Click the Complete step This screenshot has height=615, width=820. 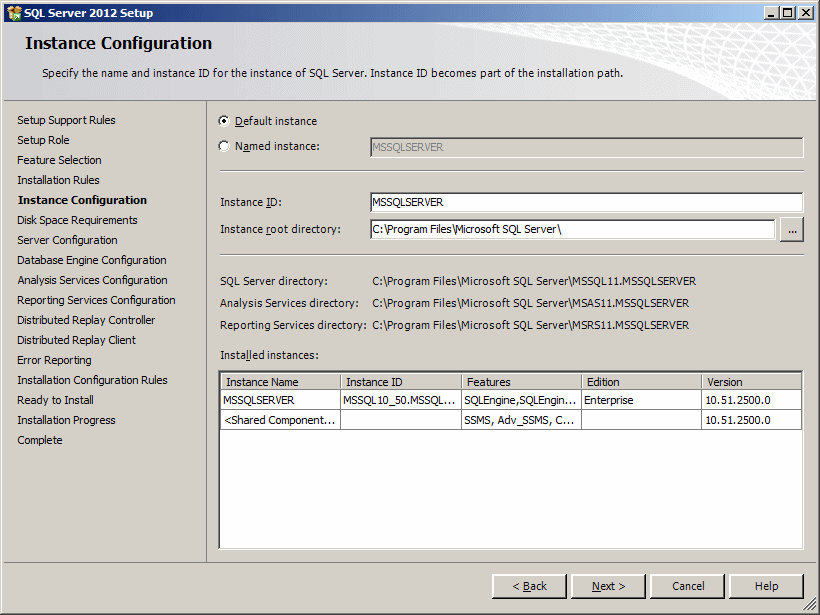point(40,440)
